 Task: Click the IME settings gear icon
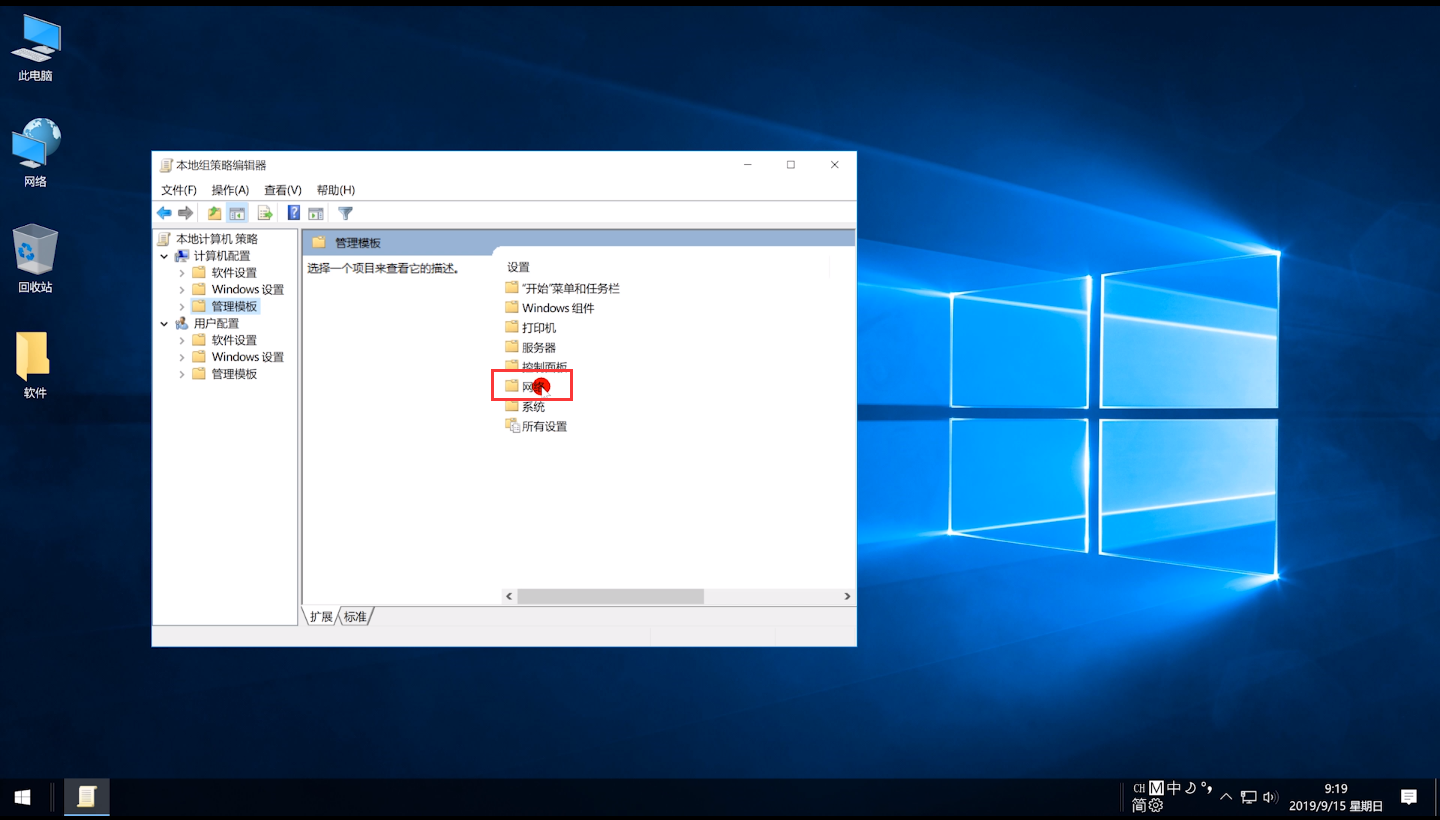[x=1156, y=805]
